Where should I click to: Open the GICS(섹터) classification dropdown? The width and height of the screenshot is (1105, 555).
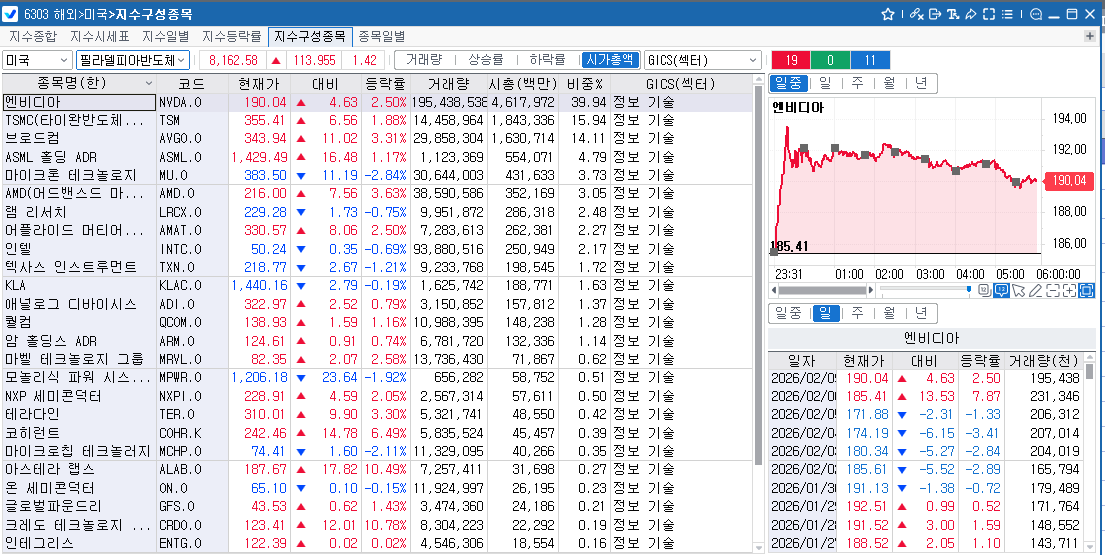(703, 60)
